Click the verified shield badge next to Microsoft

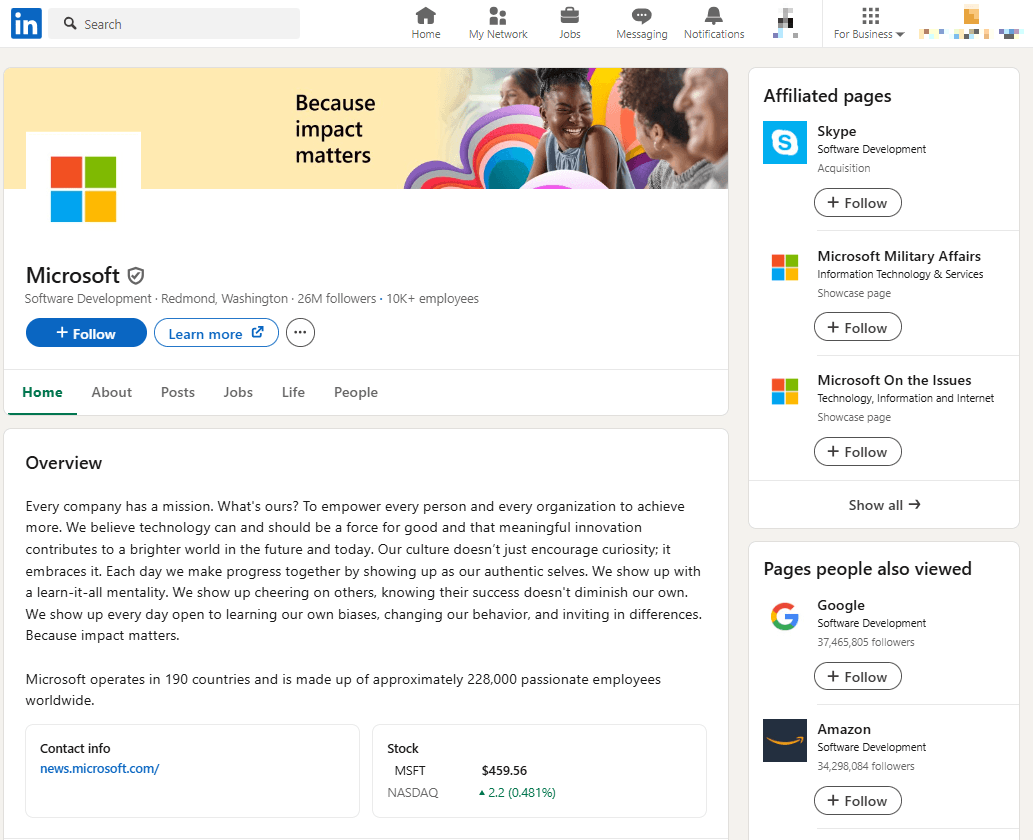point(136,275)
